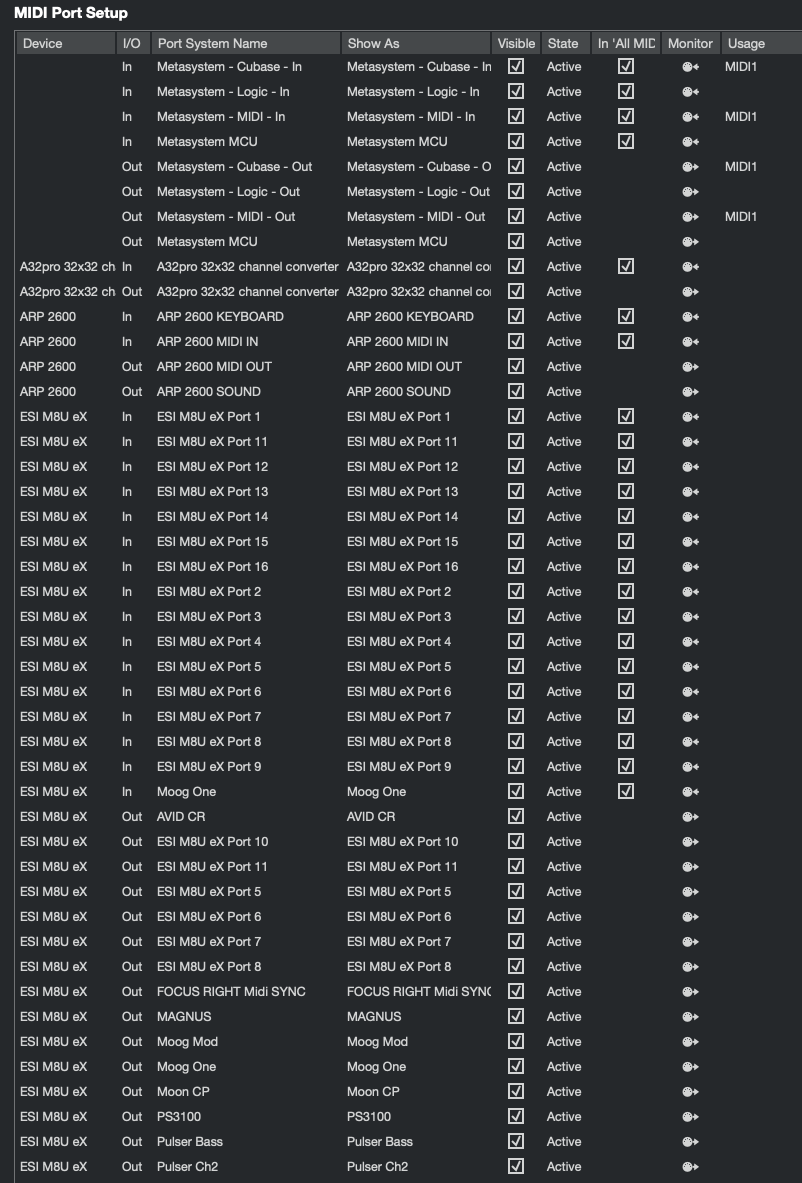Screen dimensions: 802x1183
Task: Disable 'All MIDI' checkbox for ARP 2600 MIDI IN
Action: 626,342
